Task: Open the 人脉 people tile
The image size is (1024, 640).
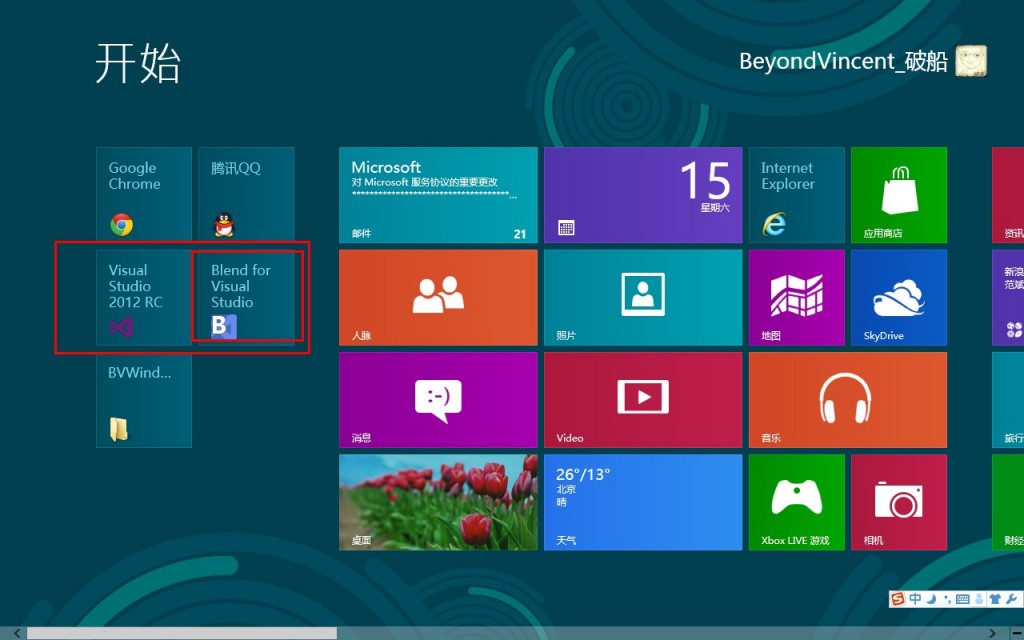Action: pos(438,297)
